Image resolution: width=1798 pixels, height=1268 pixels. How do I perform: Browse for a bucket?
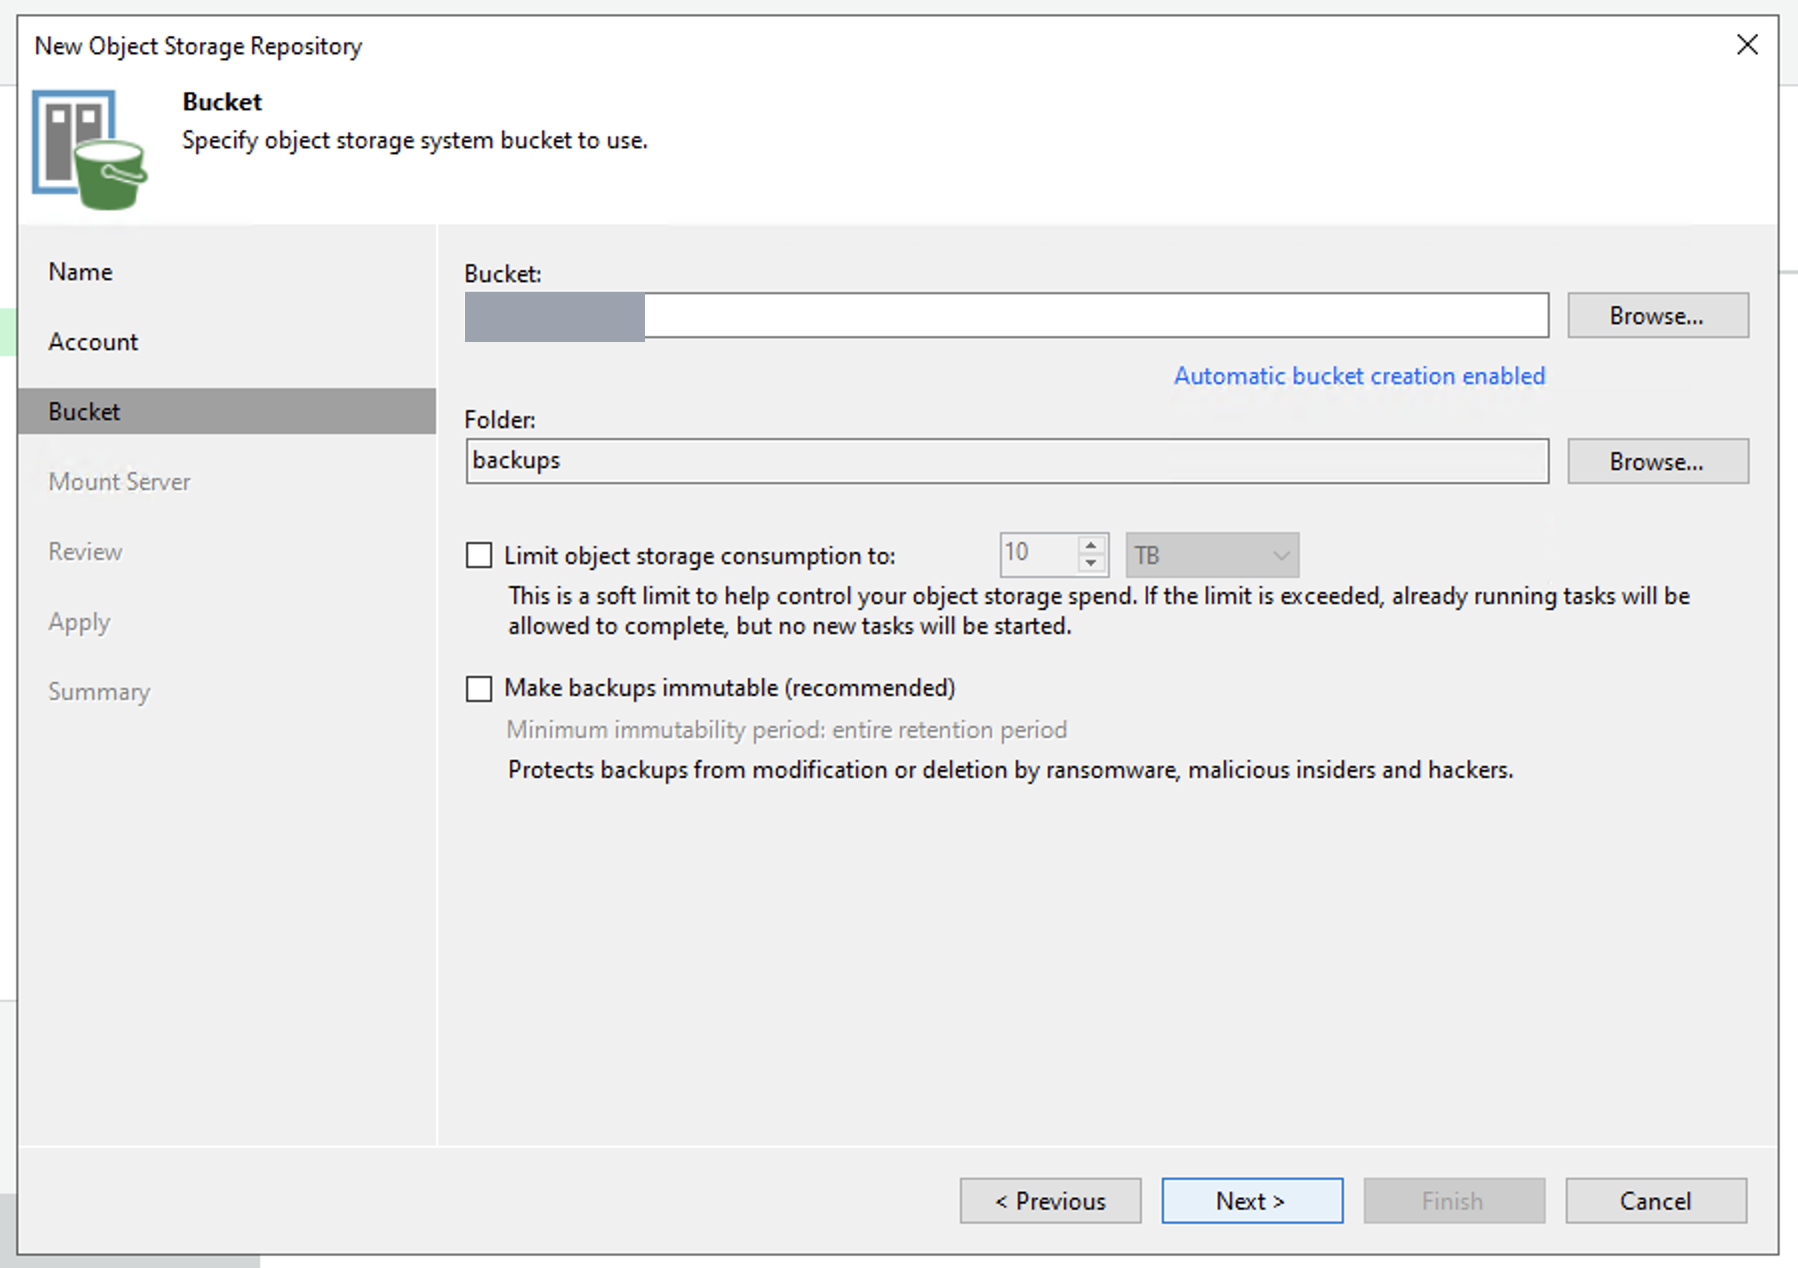tap(1657, 316)
